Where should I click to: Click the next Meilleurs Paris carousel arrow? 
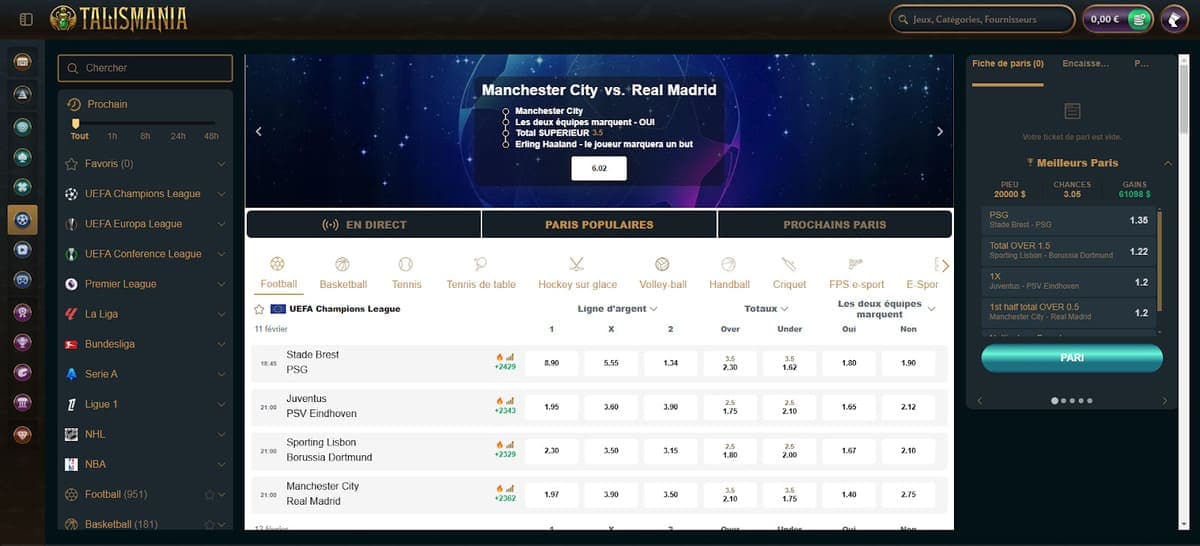tap(1165, 401)
